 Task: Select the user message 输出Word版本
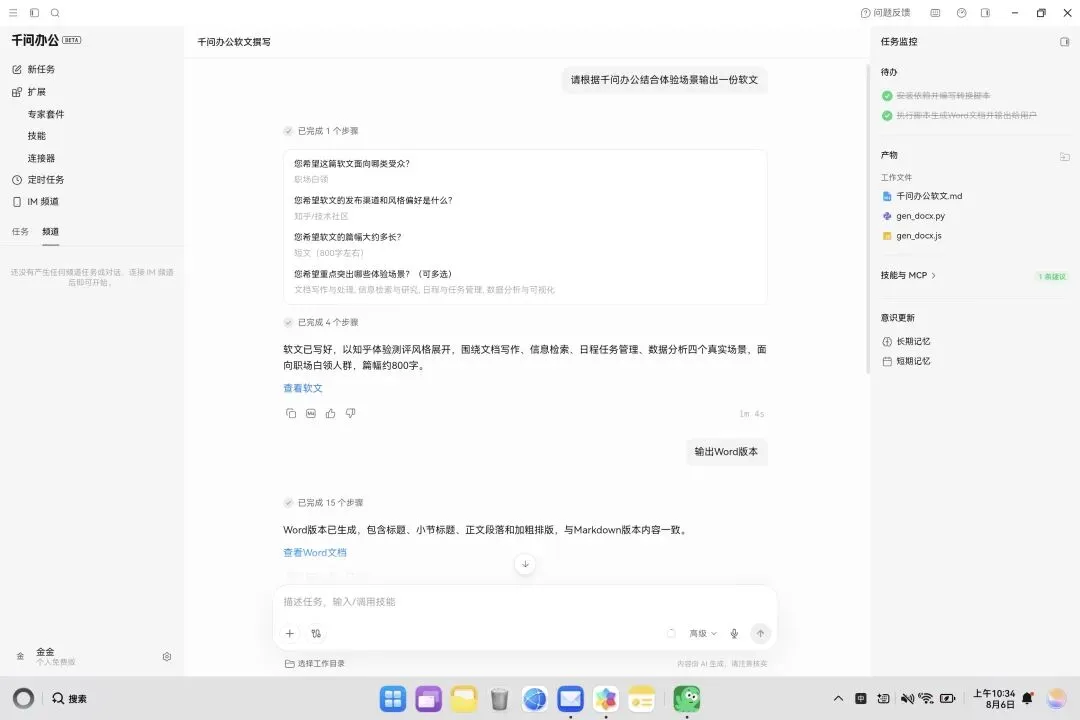point(726,452)
